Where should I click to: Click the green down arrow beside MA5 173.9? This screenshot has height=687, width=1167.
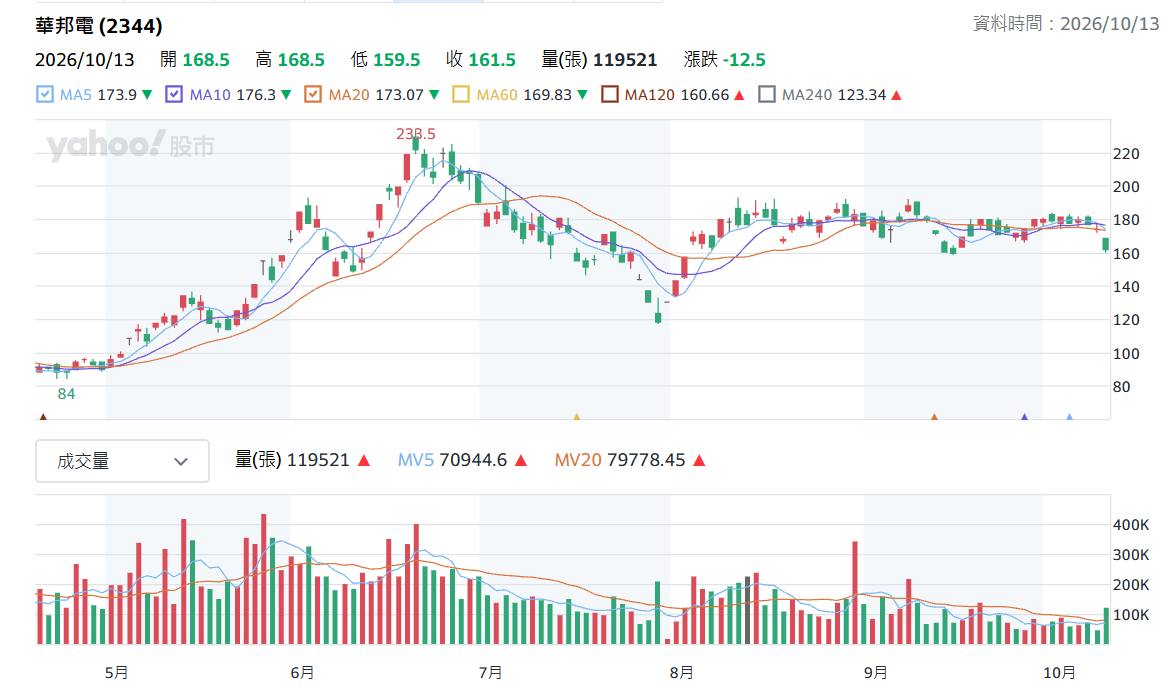tap(147, 95)
